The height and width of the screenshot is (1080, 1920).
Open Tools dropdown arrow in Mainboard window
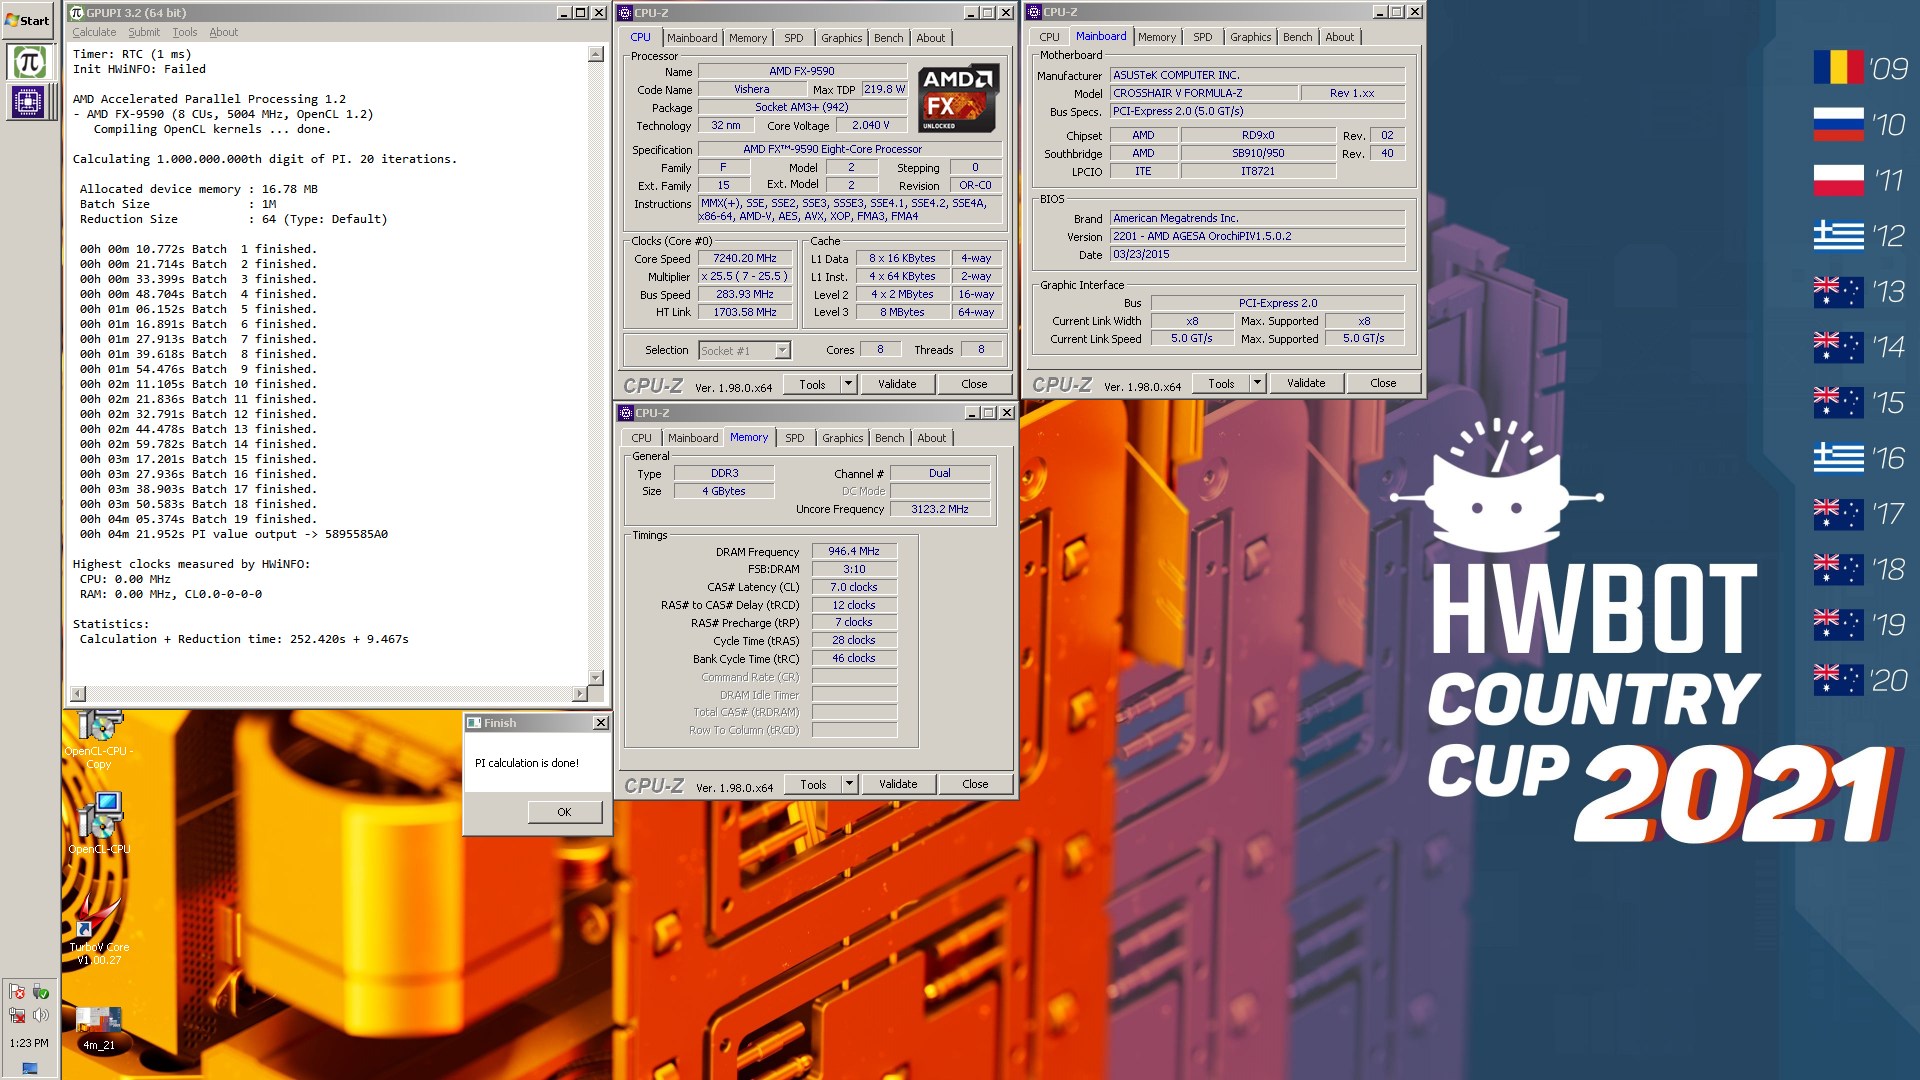pos(1257,383)
